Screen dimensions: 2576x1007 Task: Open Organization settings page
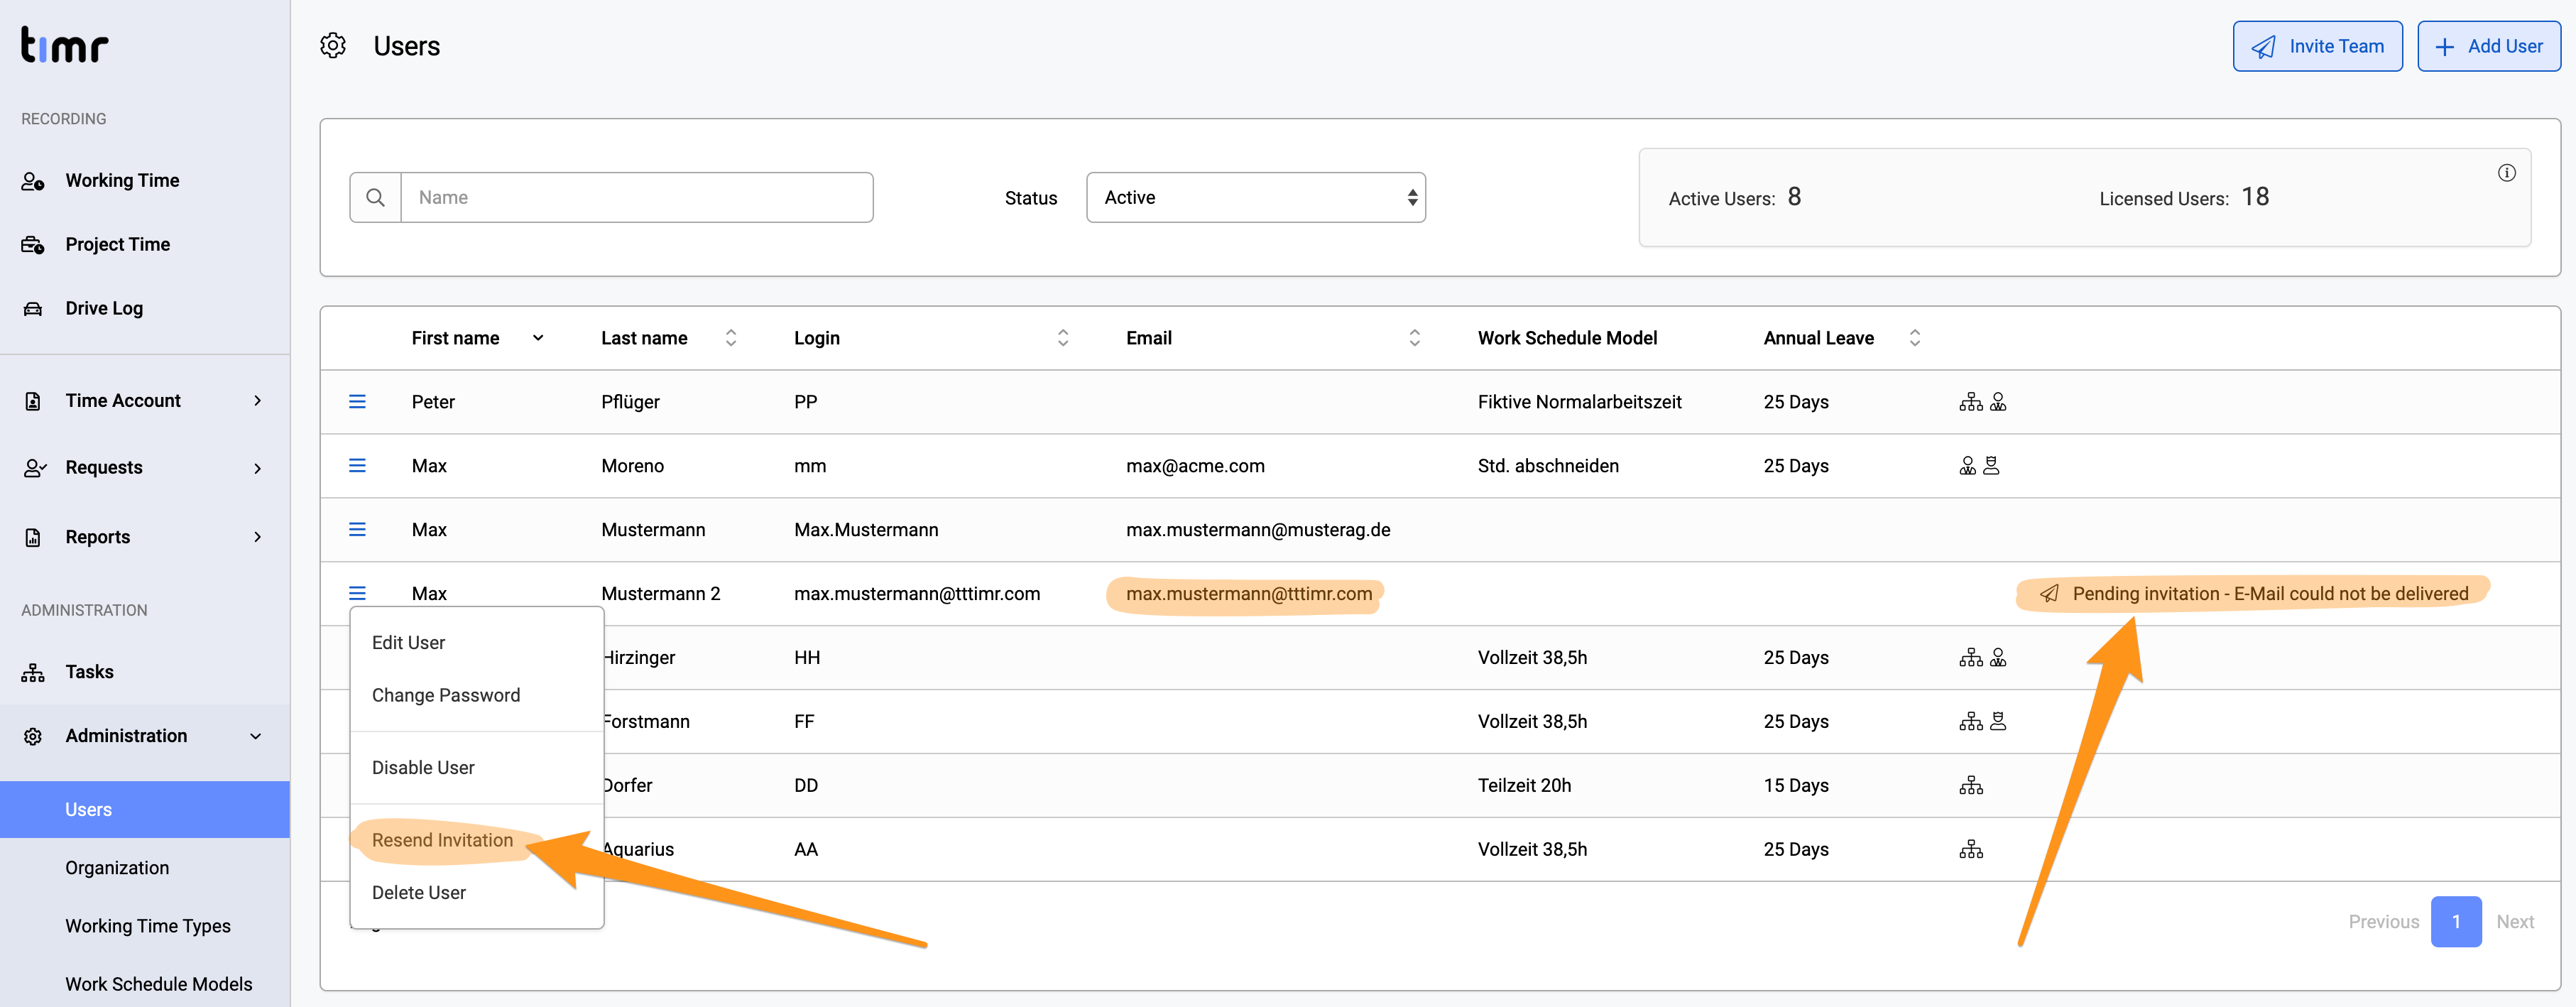coord(117,868)
